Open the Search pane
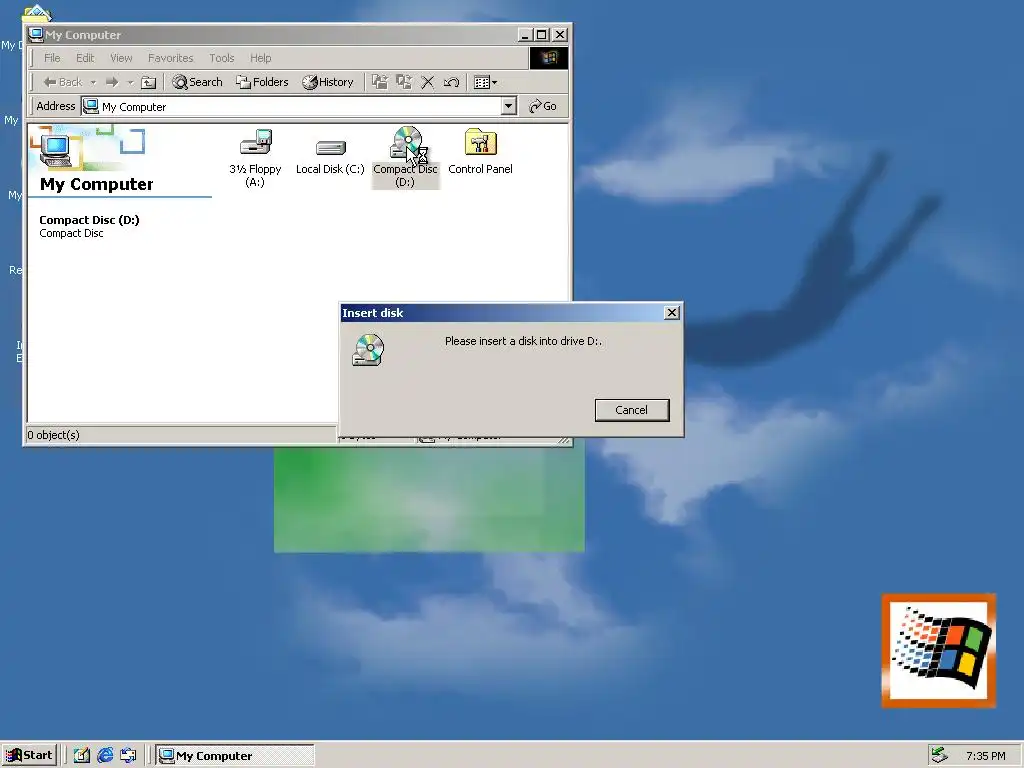 (x=197, y=82)
